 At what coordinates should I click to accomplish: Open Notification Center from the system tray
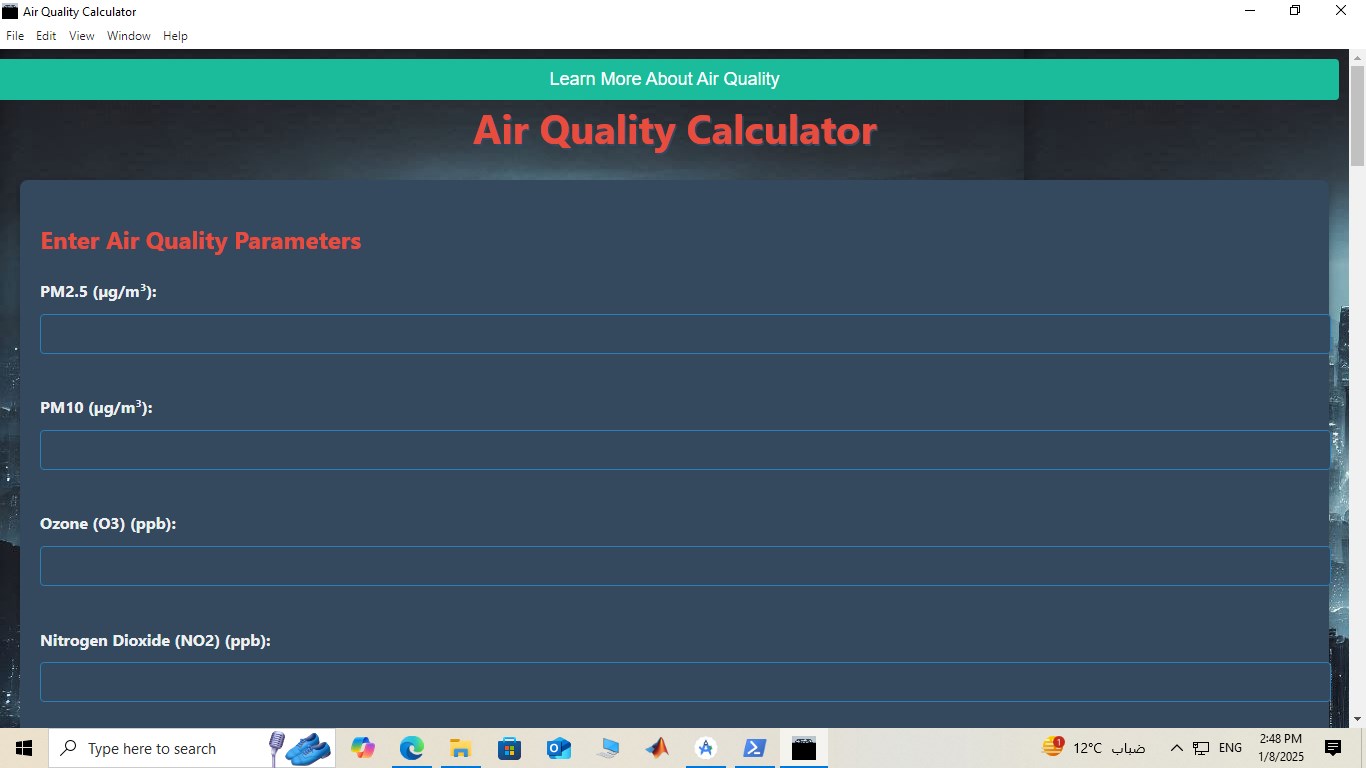tap(1332, 747)
